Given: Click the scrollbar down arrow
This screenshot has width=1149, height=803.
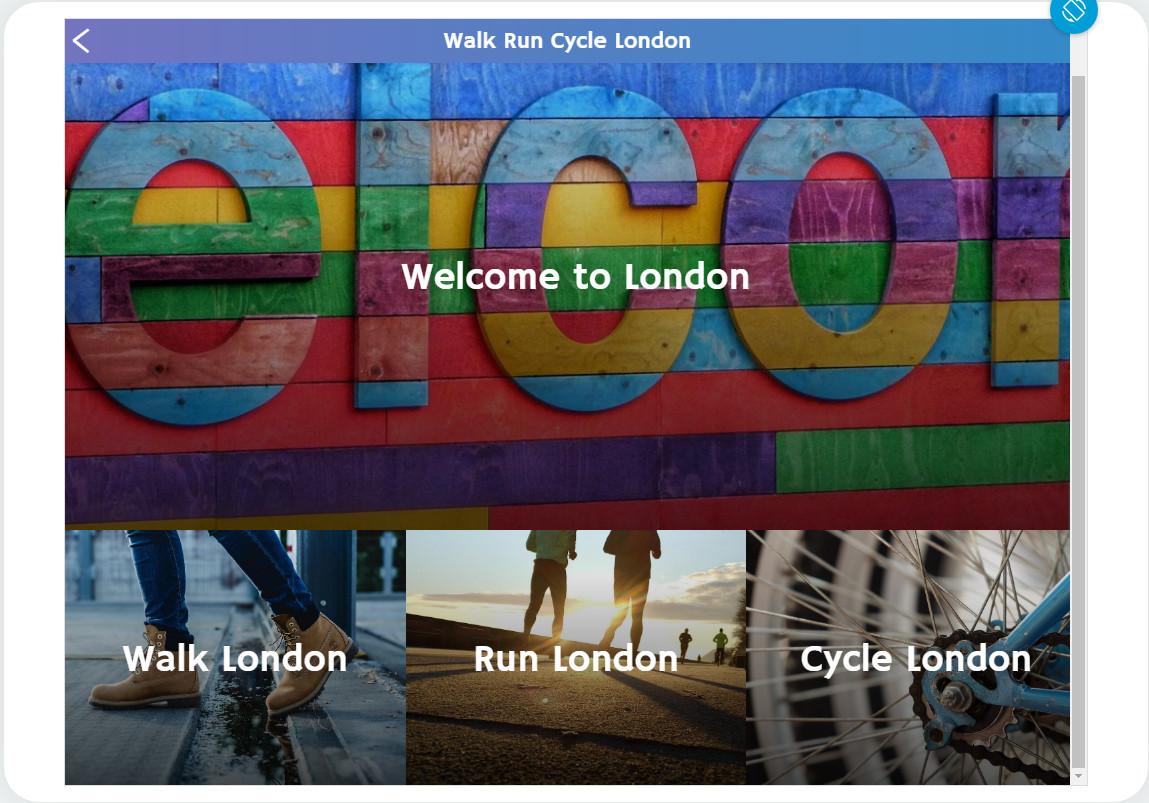Looking at the screenshot, I should click(x=1078, y=776).
